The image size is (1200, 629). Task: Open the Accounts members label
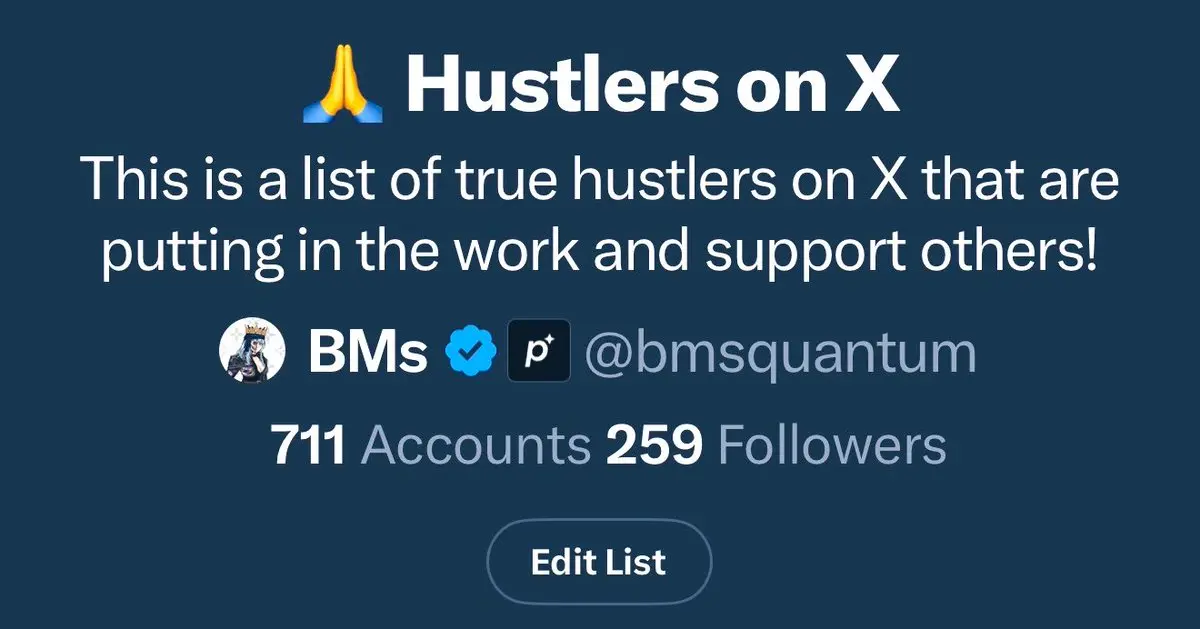476,446
